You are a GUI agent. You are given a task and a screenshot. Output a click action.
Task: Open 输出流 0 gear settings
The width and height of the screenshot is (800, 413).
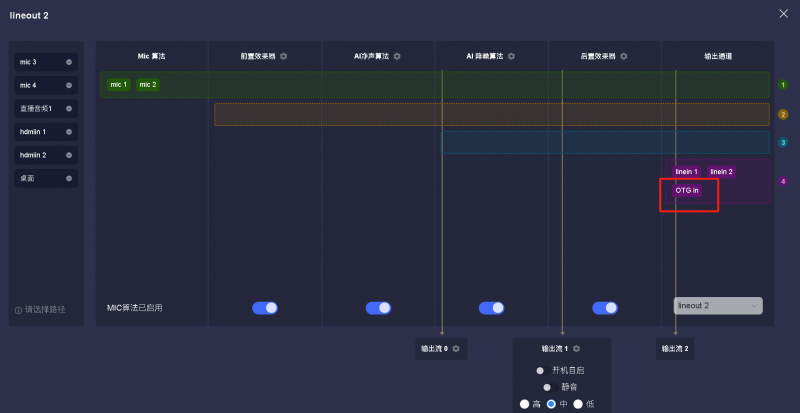[456, 348]
